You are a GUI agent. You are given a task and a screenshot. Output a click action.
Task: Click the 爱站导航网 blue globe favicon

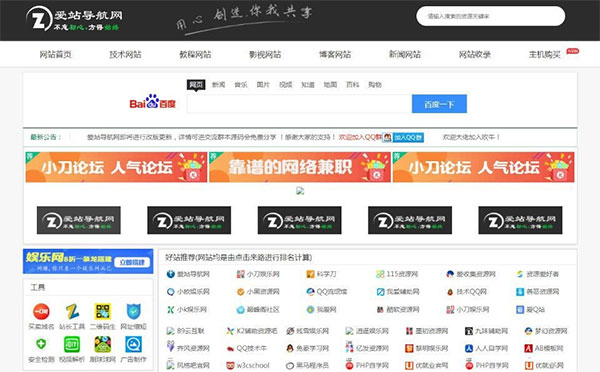coord(171,274)
